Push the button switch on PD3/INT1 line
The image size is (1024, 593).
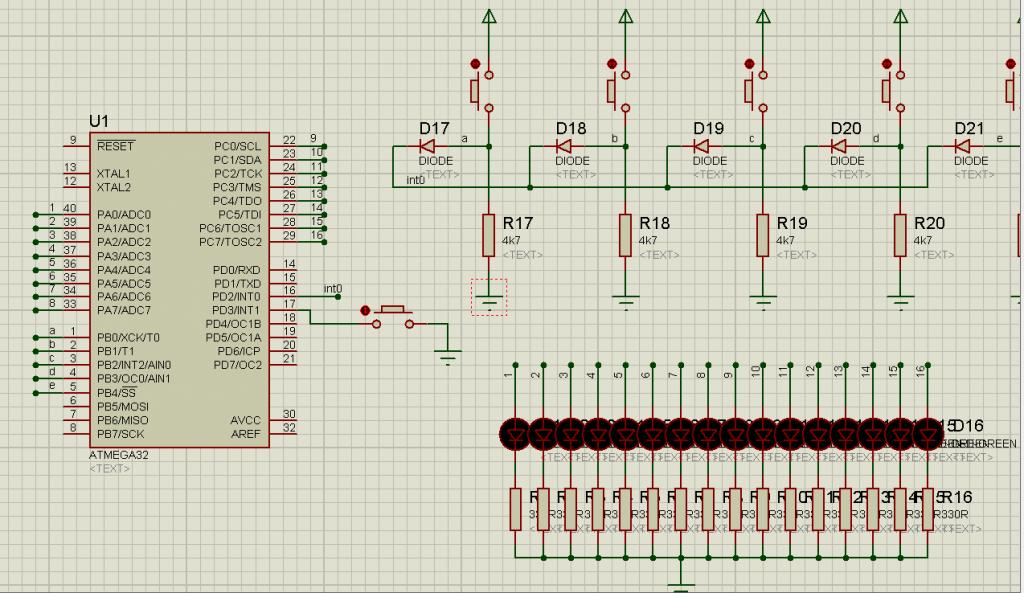click(x=392, y=316)
